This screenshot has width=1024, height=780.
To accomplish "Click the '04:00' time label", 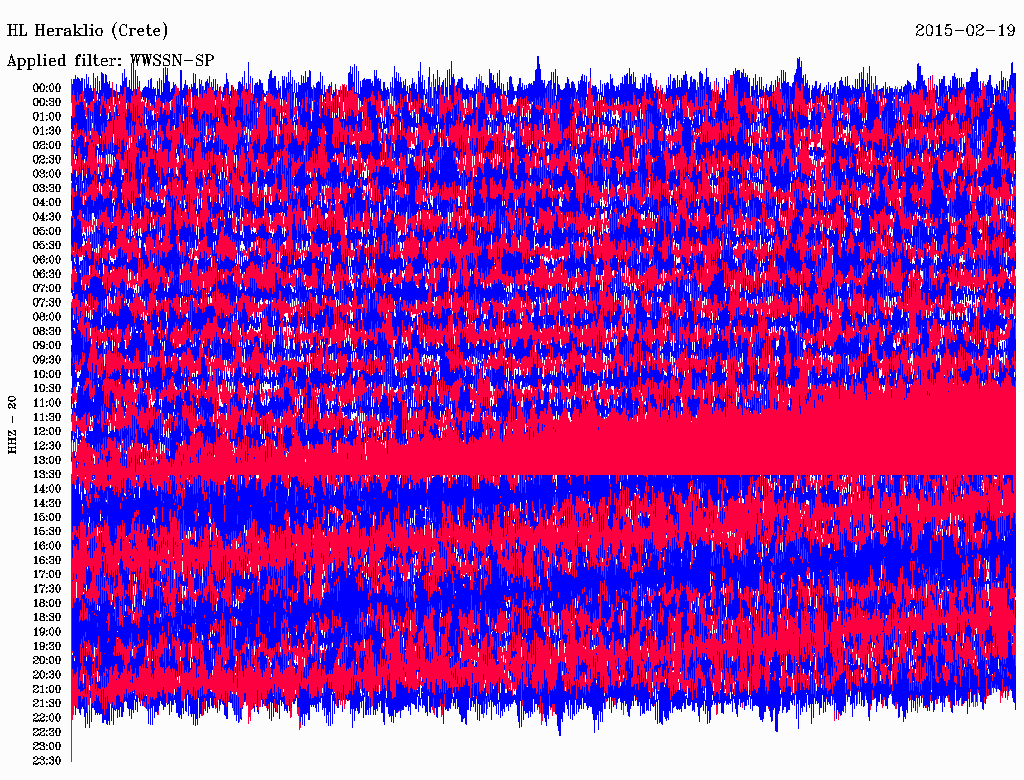I will point(46,203).
